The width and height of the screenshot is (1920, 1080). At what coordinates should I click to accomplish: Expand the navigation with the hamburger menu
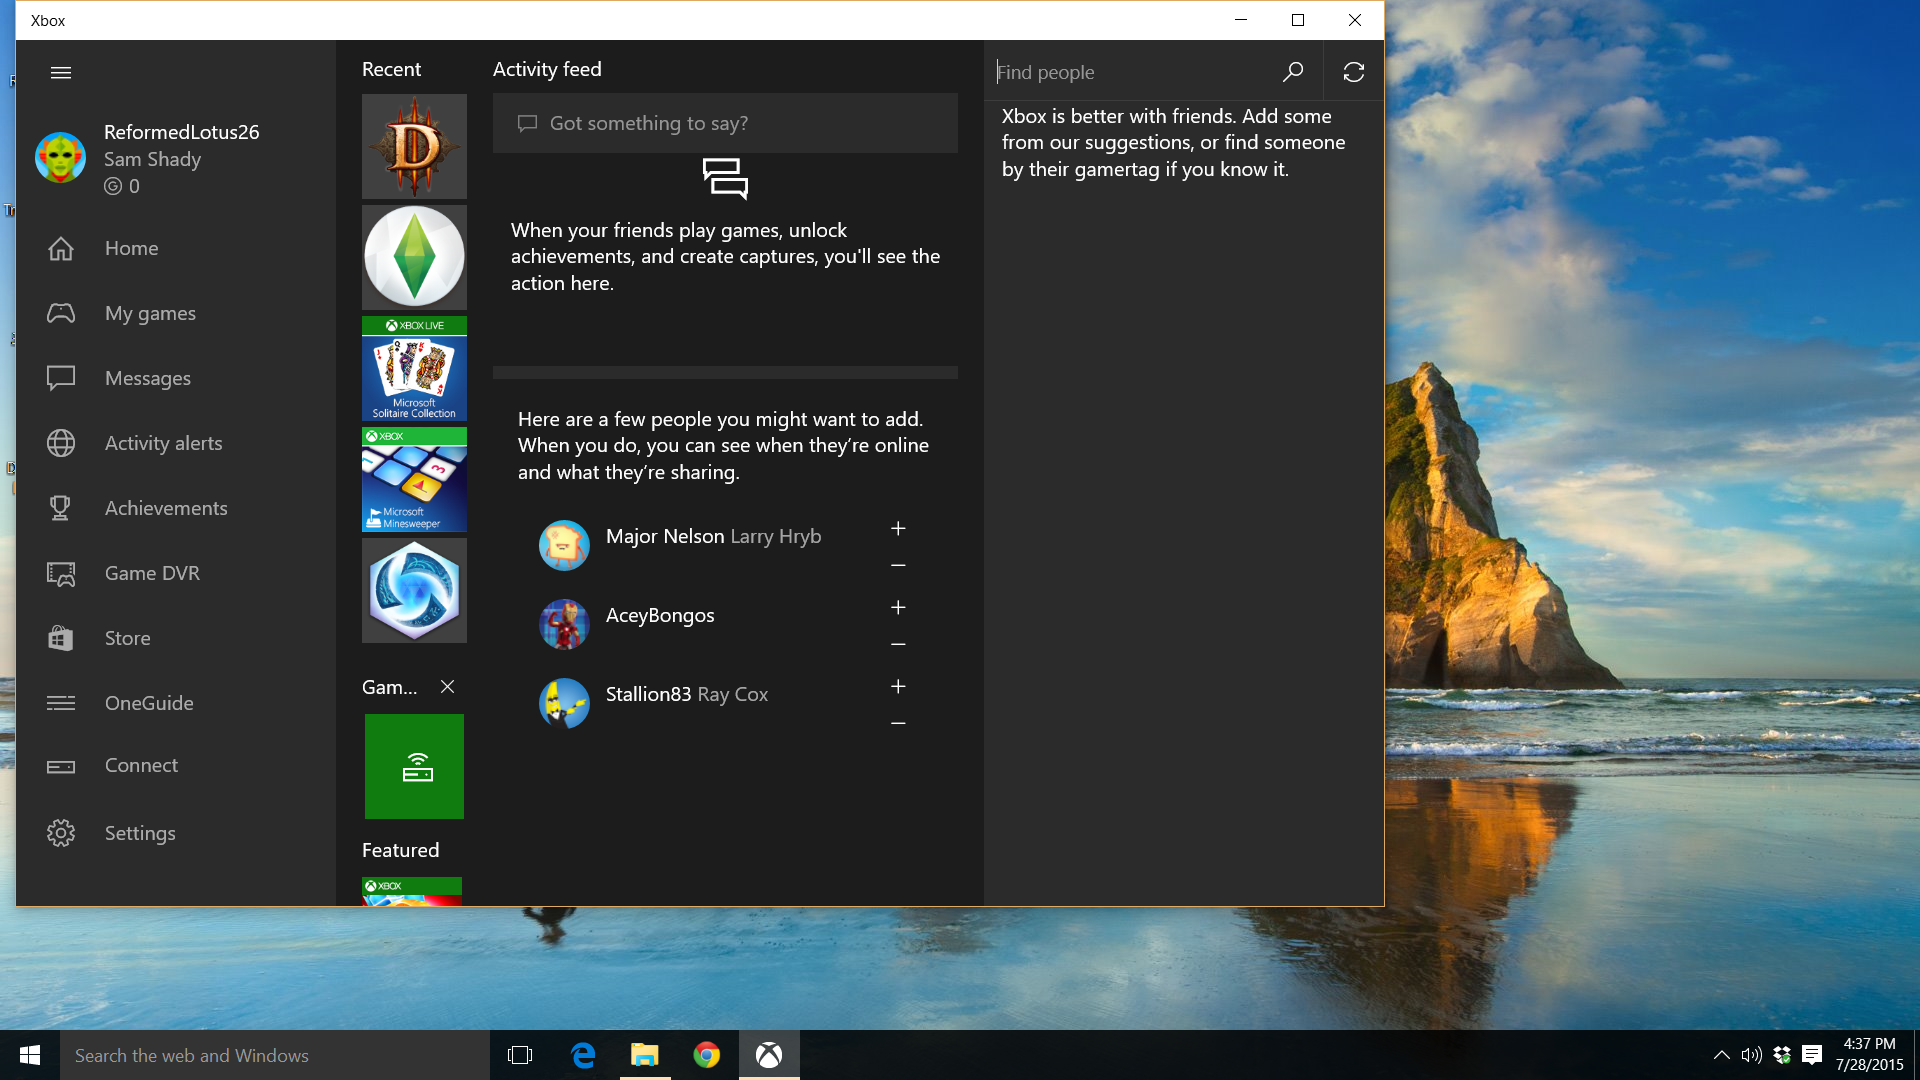click(x=61, y=72)
